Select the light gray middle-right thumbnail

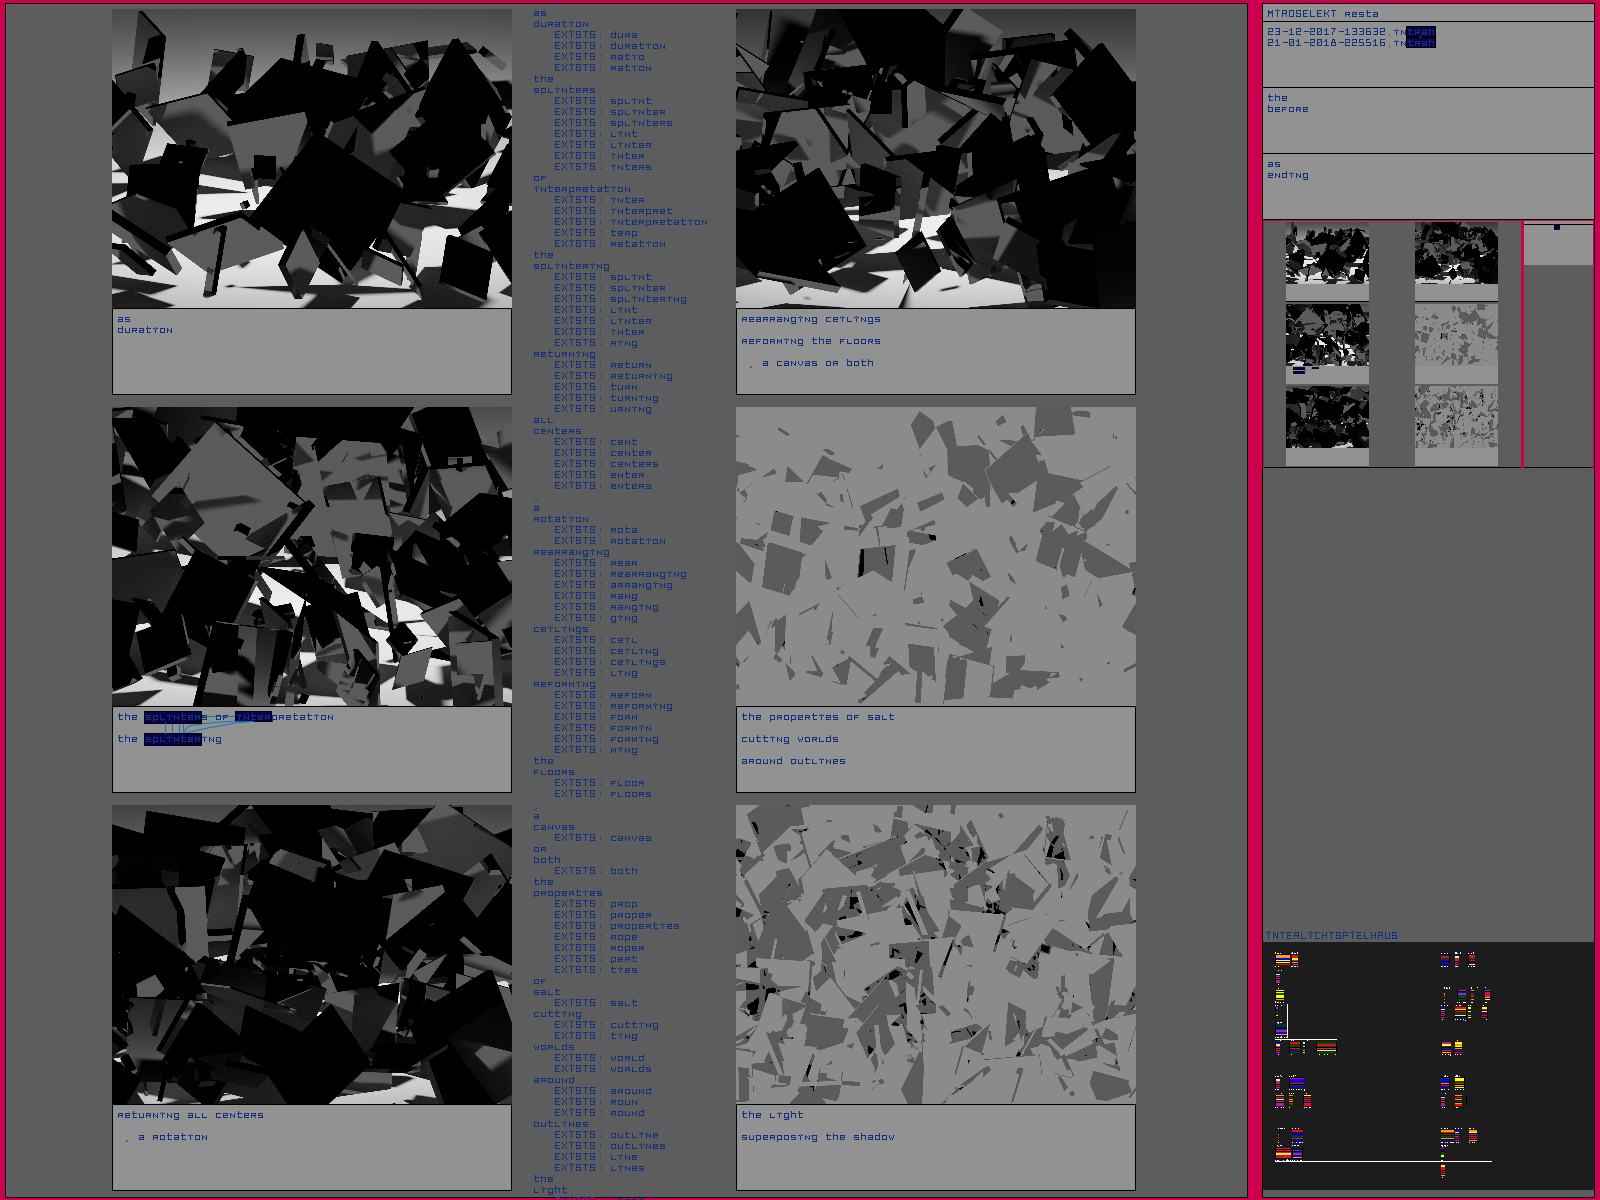click(1456, 335)
